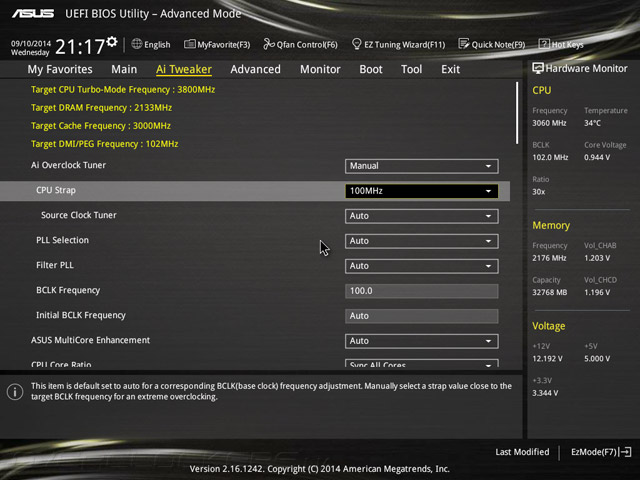The width and height of the screenshot is (640, 480).
Task: Switch to the Boot tab
Action: pos(371,69)
